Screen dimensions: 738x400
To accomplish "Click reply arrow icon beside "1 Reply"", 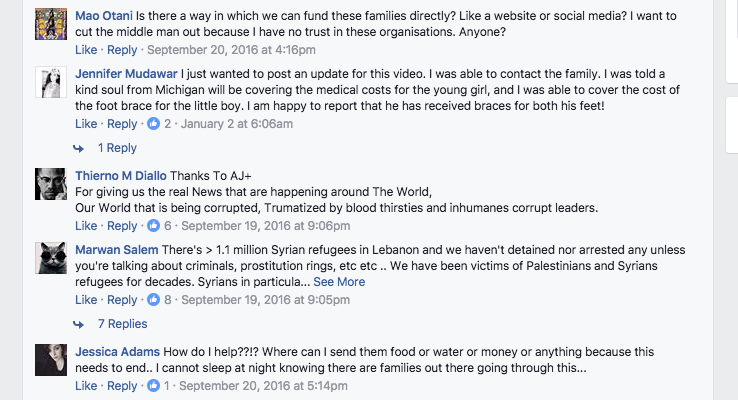I will click(79, 149).
